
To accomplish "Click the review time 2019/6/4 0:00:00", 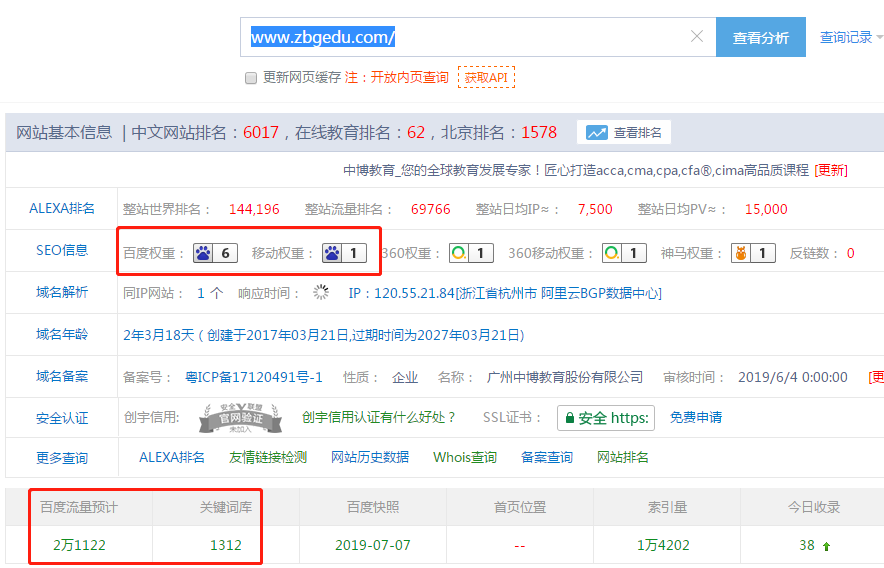I will 793,377.
